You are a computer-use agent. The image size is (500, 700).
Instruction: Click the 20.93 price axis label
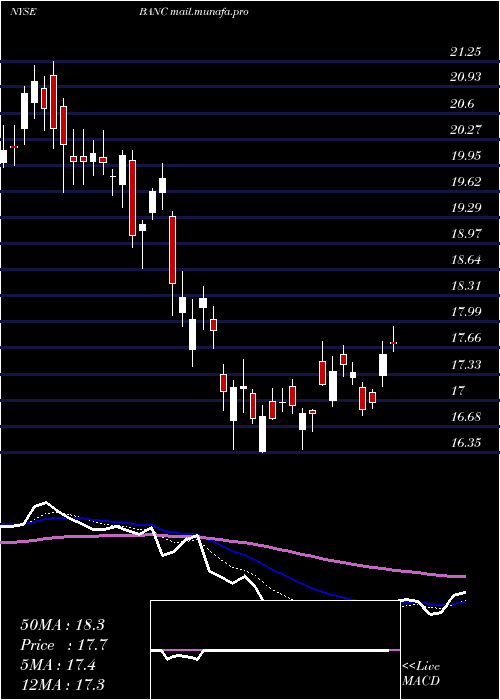(466, 77)
